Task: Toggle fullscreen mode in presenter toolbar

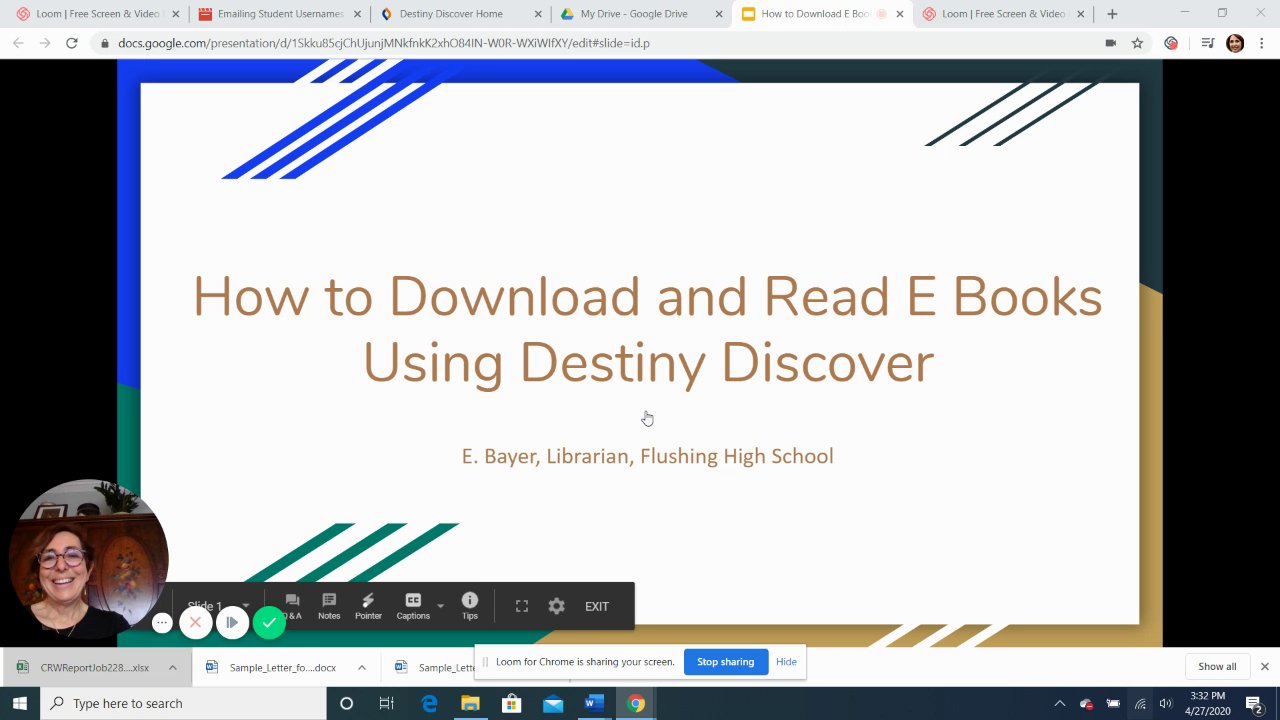Action: 522,606
